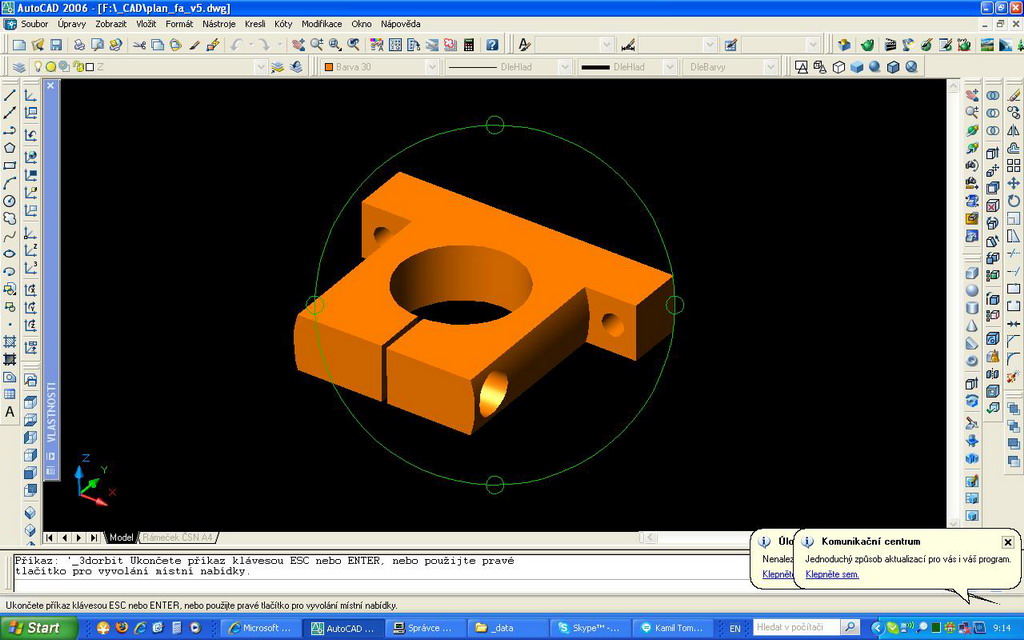Expand the DleBarvy plot style dropdown
Screen dimensions: 1024x640
point(769,67)
